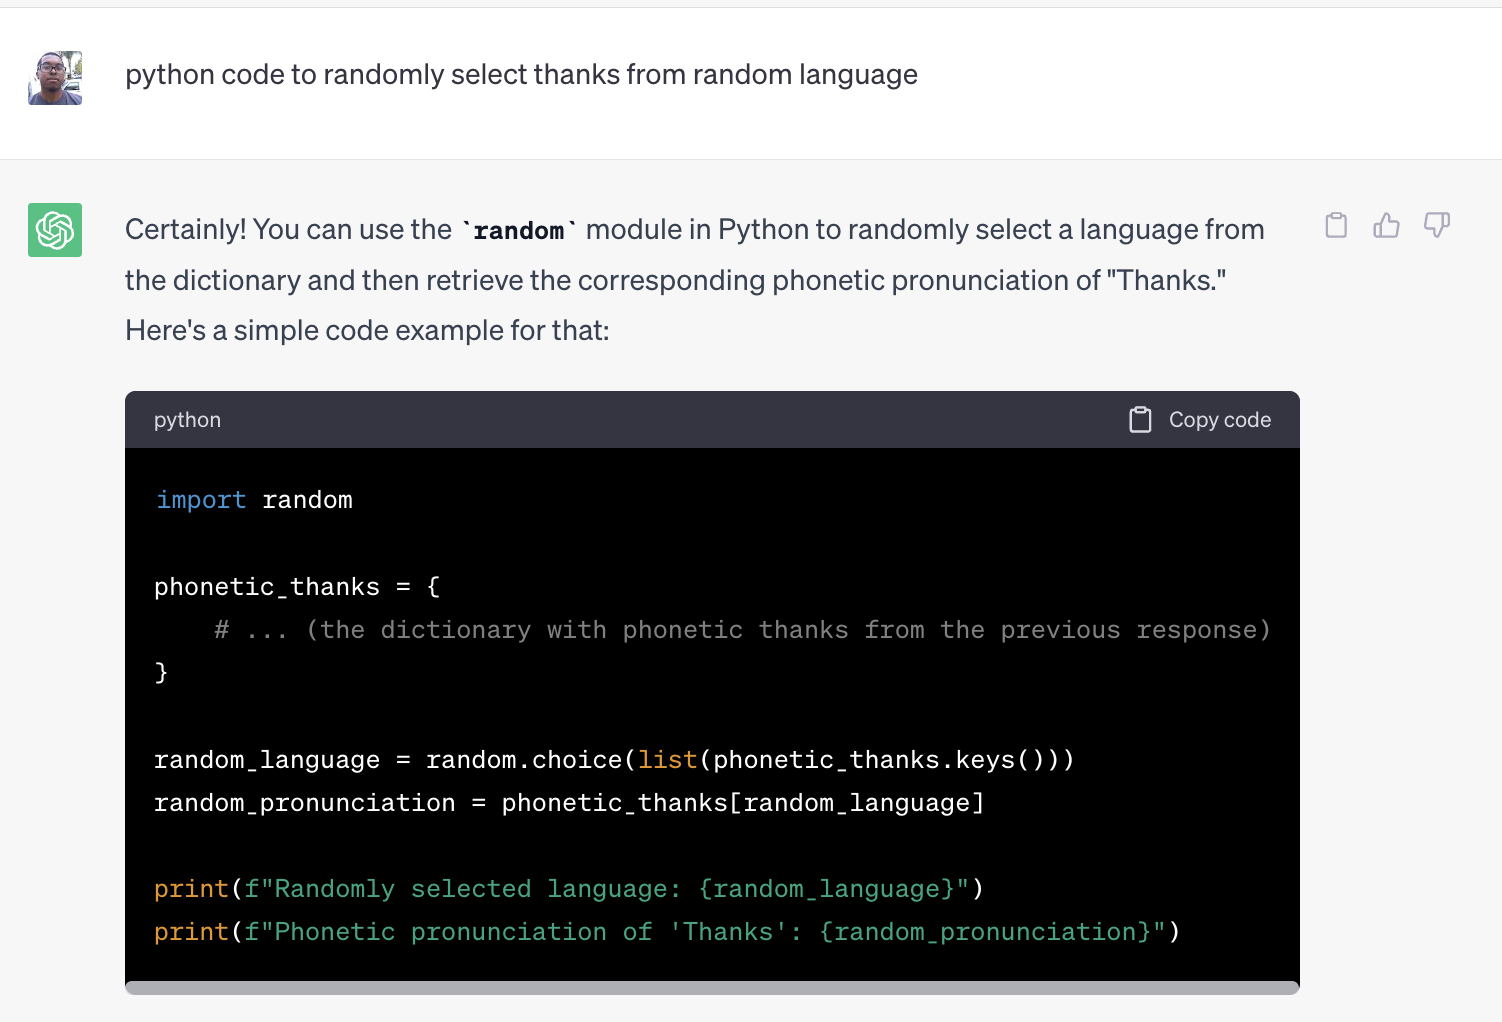
Task: Click the 'random_language = random.choice' line
Action: coord(614,760)
